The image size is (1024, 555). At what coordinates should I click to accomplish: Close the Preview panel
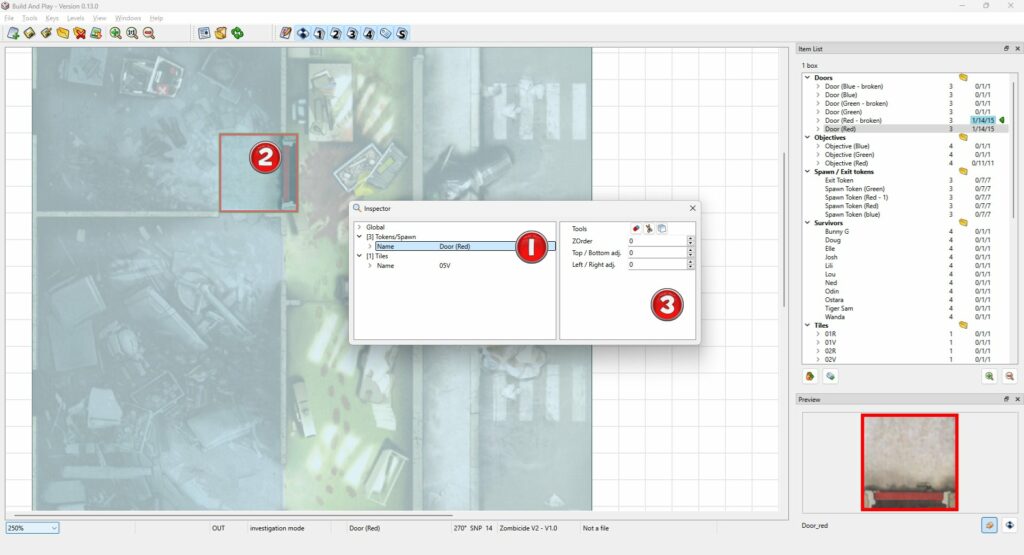click(1017, 399)
